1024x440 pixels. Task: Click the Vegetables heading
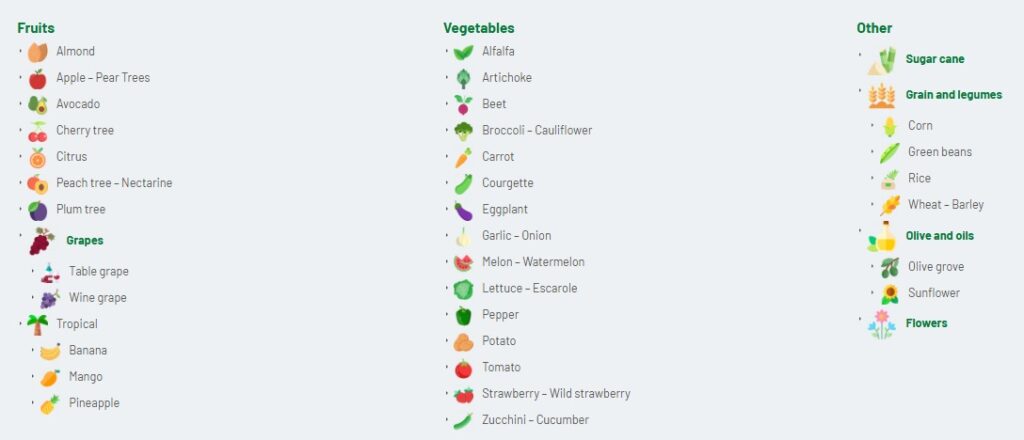478,28
